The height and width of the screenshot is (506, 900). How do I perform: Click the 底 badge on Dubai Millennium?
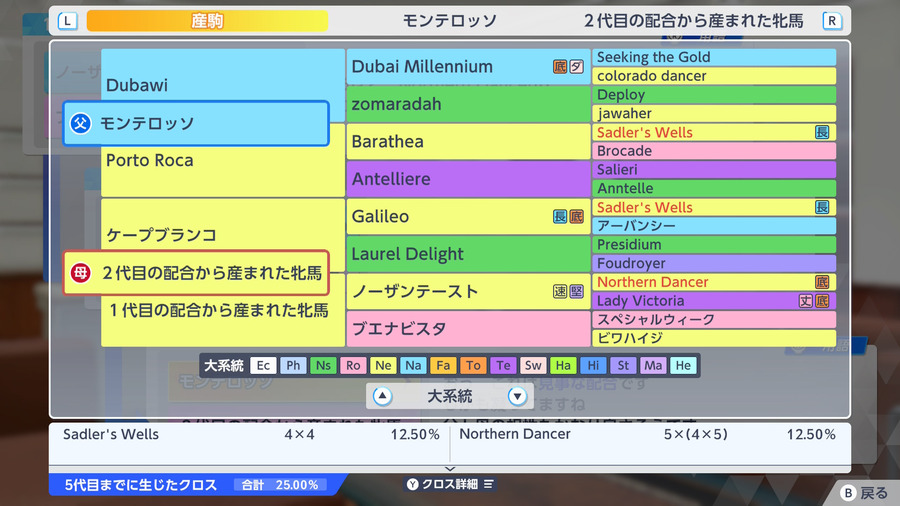coord(560,67)
